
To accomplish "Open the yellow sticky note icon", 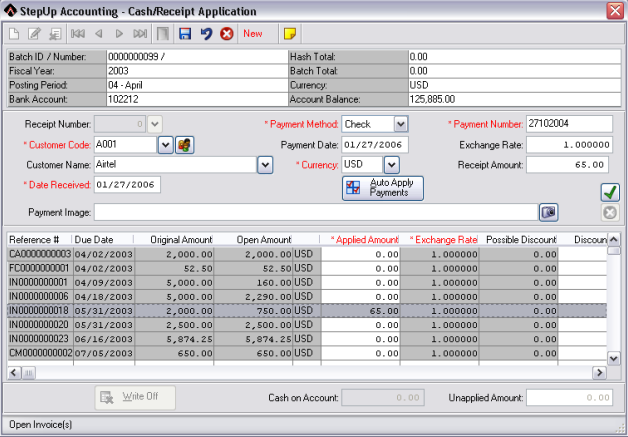I will click(290, 34).
